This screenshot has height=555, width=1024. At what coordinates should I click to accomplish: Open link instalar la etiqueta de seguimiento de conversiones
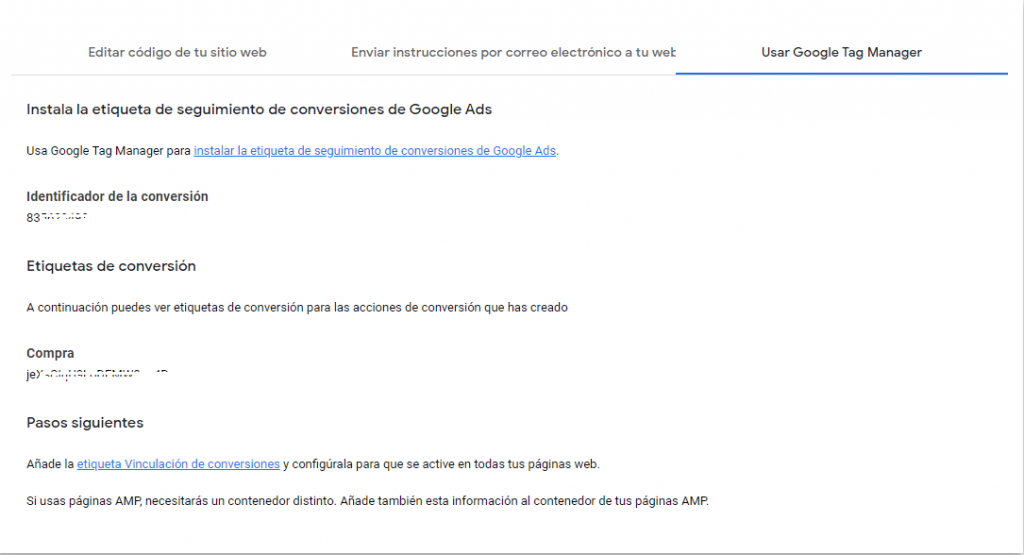(x=375, y=151)
